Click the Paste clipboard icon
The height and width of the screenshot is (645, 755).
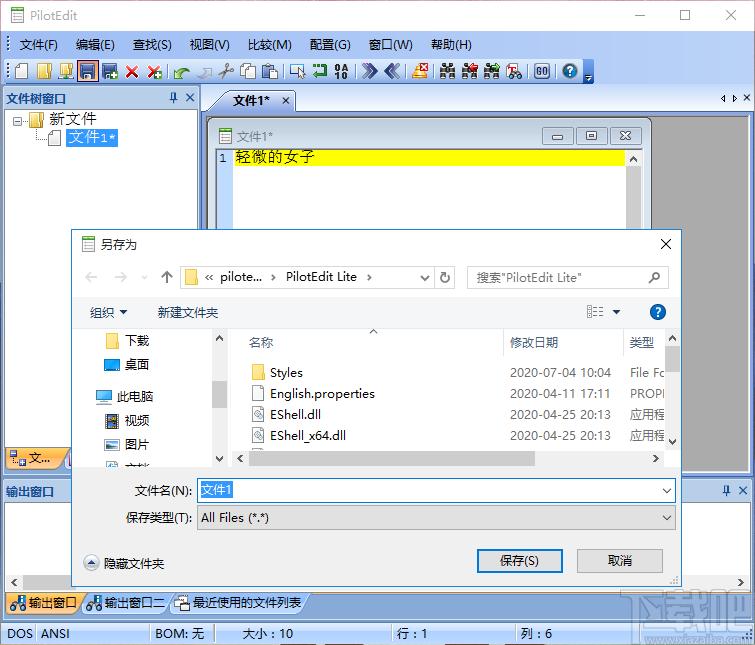(270, 71)
